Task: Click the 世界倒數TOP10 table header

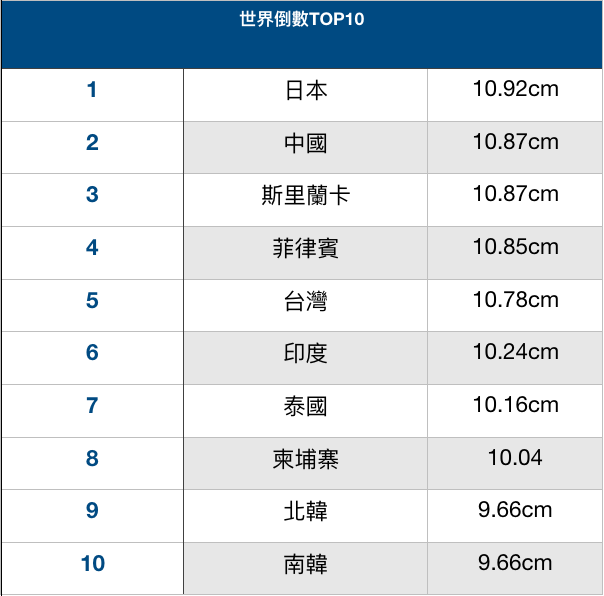Action: point(301,20)
